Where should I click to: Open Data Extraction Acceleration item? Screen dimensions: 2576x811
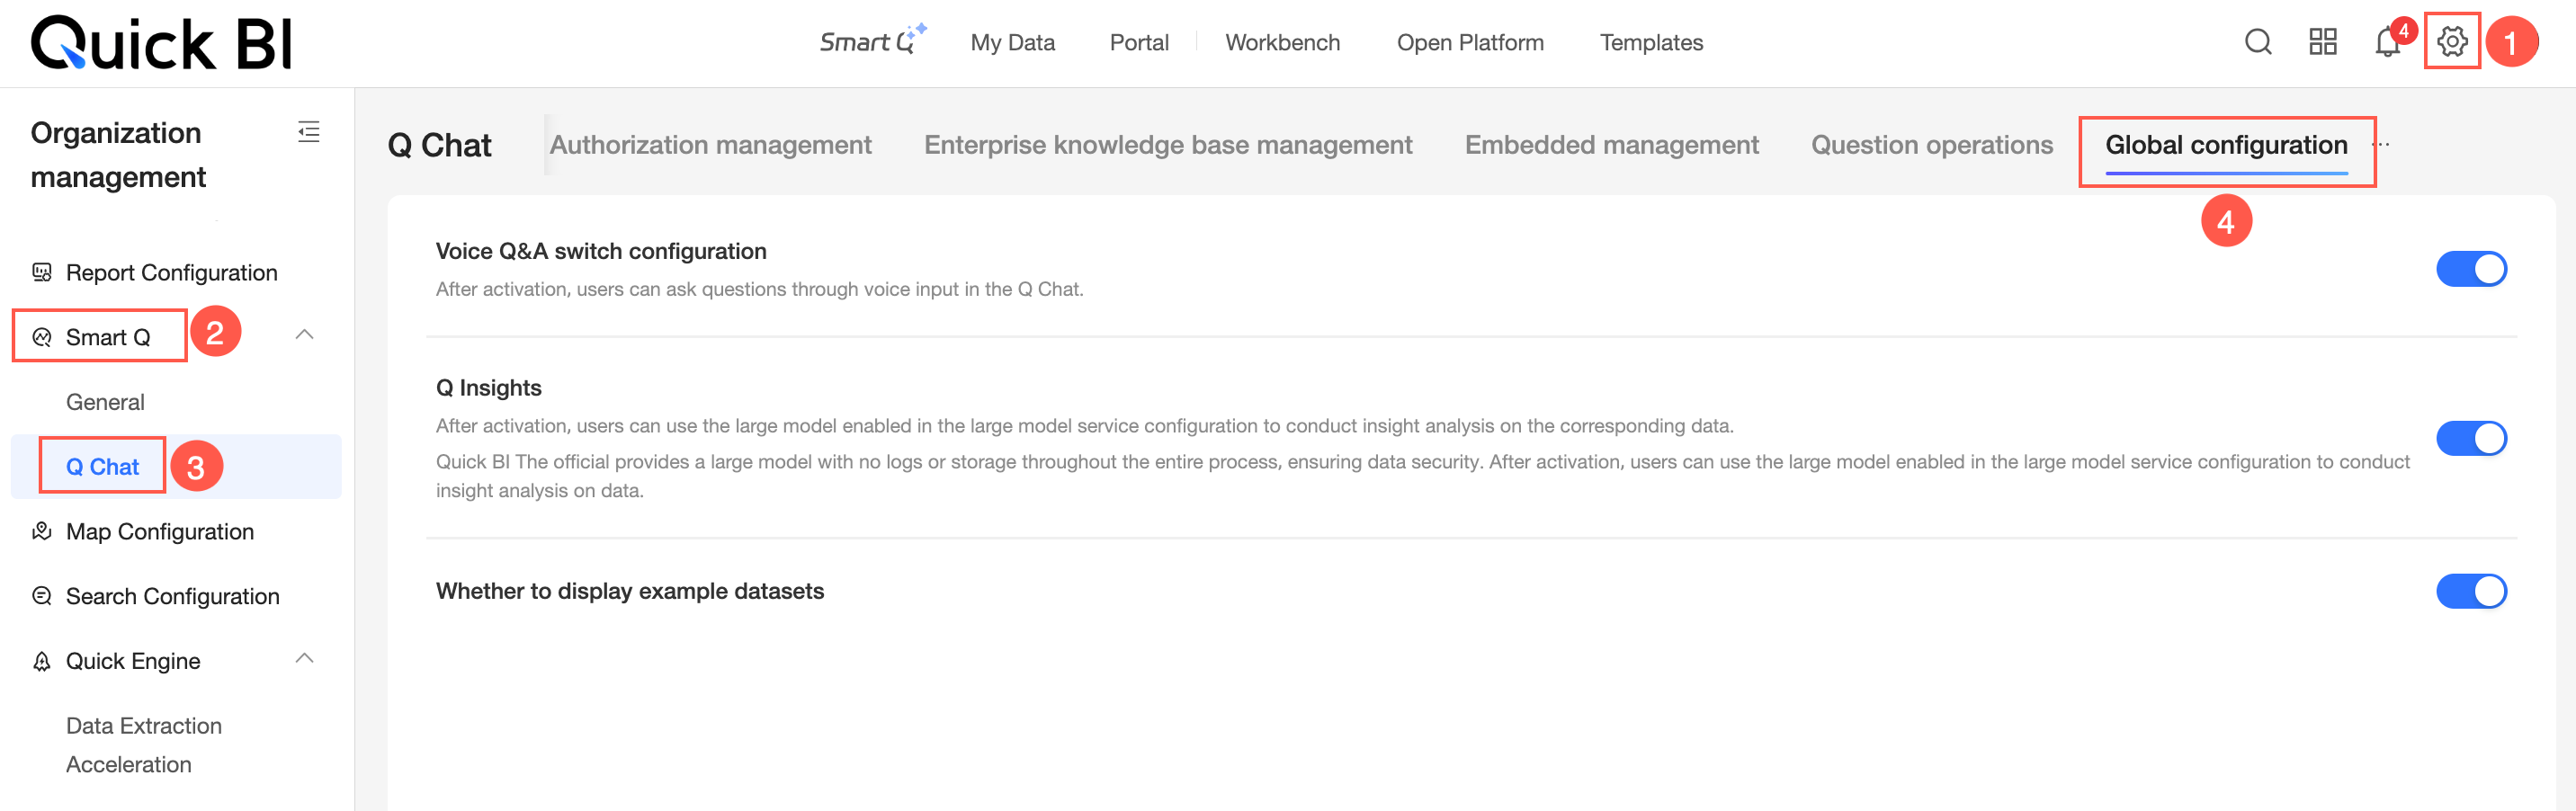click(143, 744)
